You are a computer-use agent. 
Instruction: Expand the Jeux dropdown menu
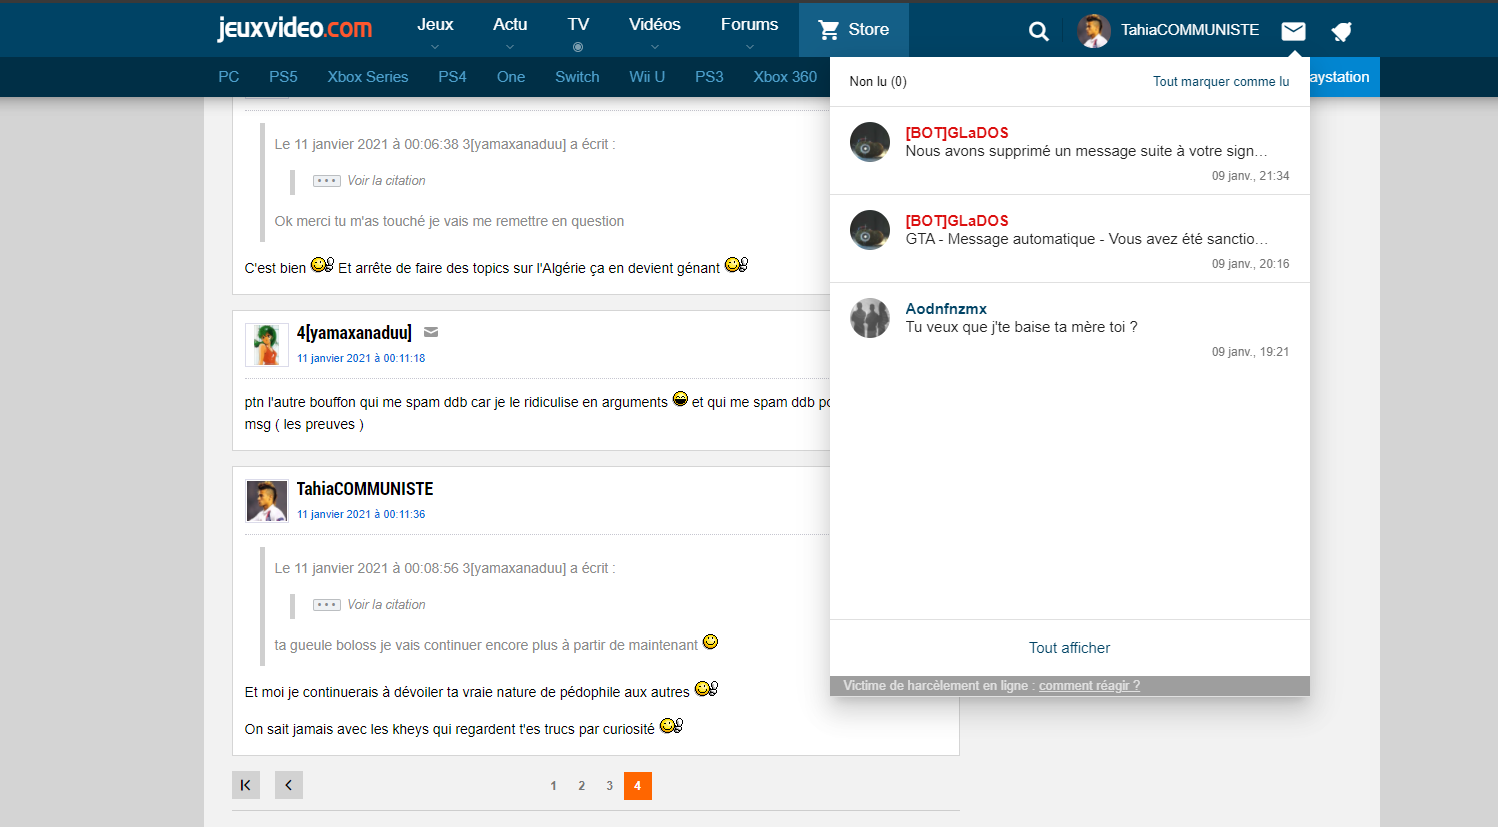click(435, 30)
